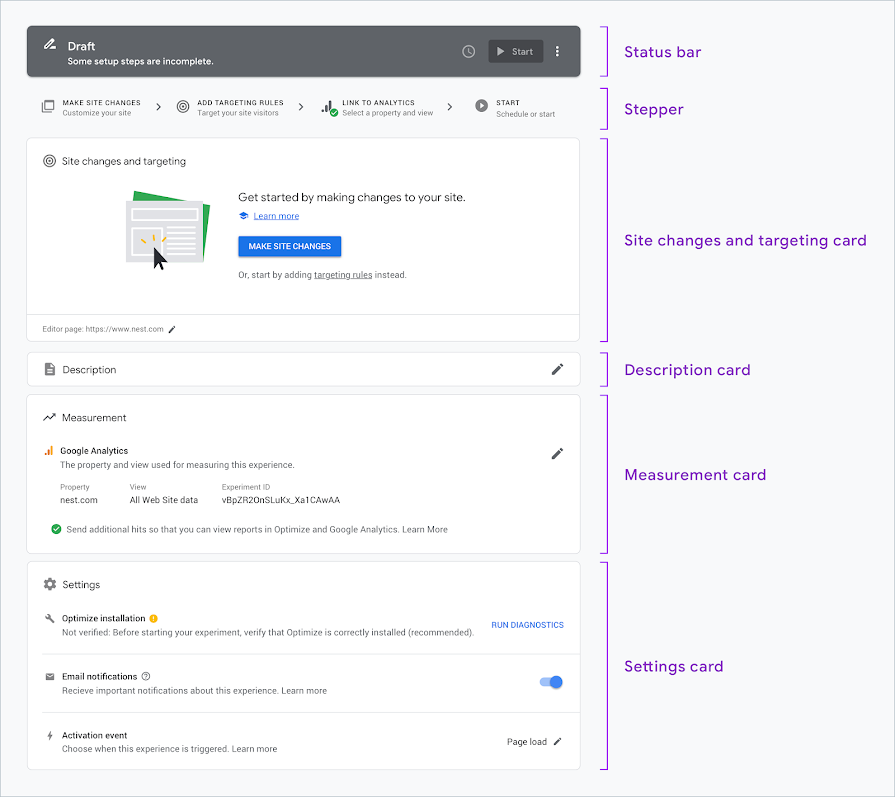Click the site editor illustration thumbnail
This screenshot has height=797, width=895.
click(168, 230)
